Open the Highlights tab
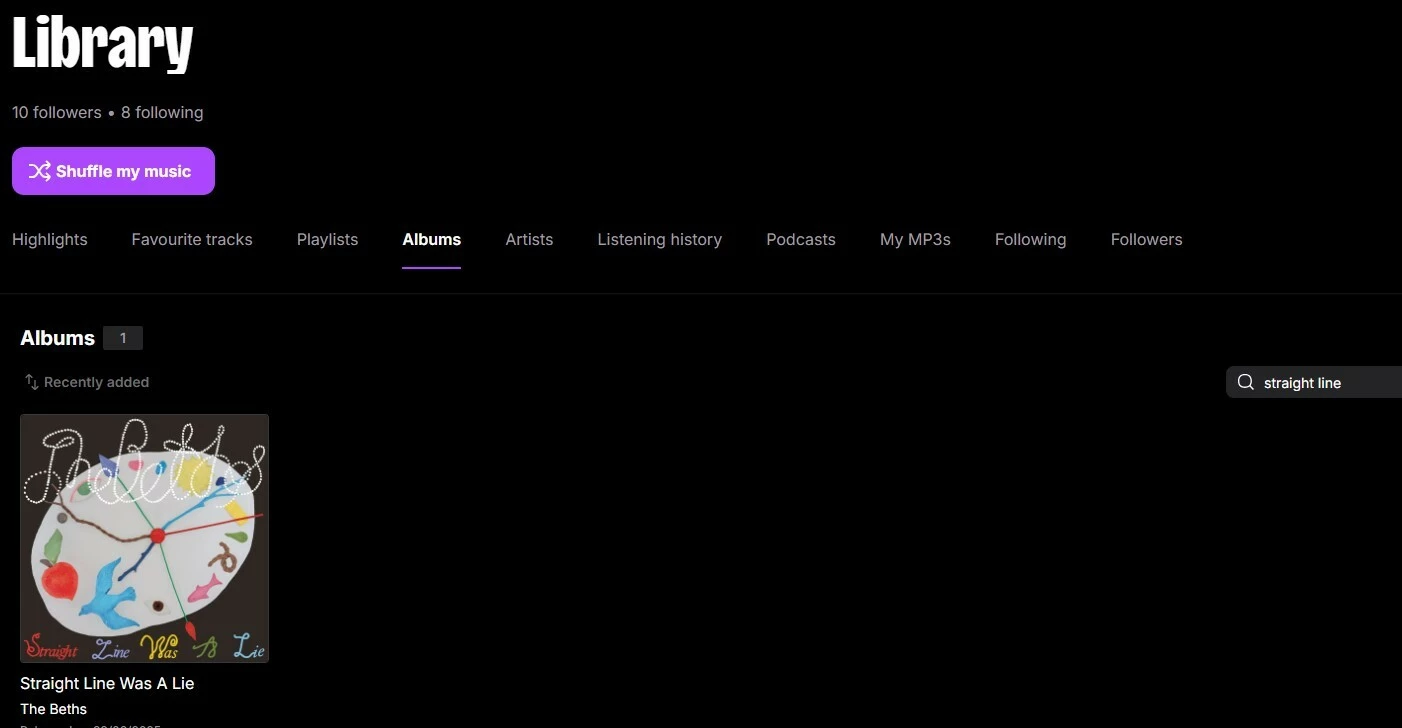1402x728 pixels. pyautogui.click(x=50, y=240)
